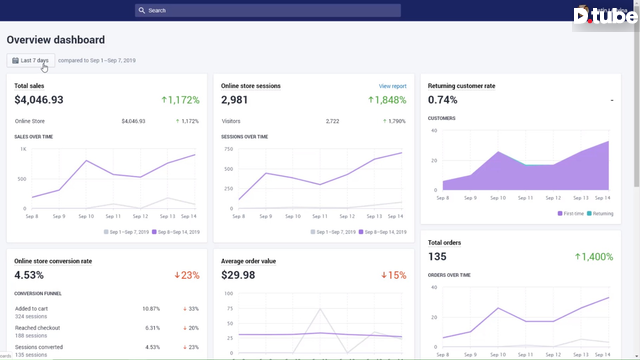Click the Overview dashboard heading
This screenshot has height=360, width=640.
pos(56,40)
